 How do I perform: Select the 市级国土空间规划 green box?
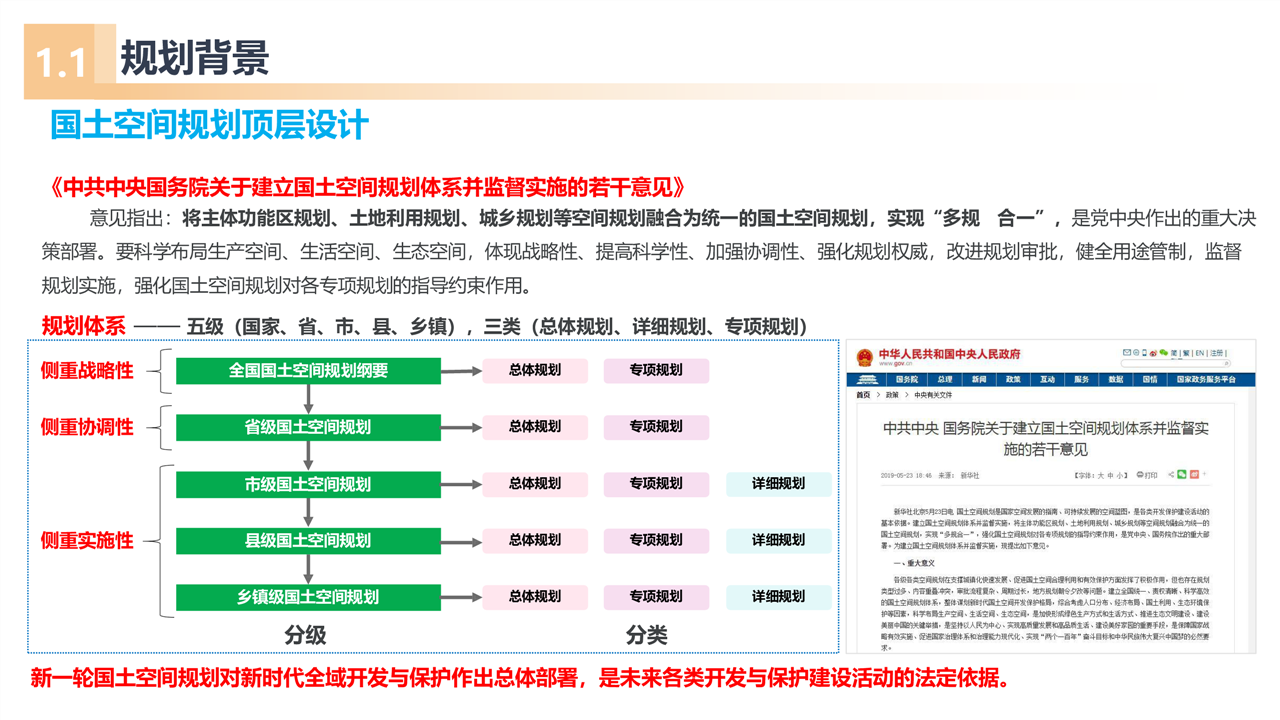308,484
